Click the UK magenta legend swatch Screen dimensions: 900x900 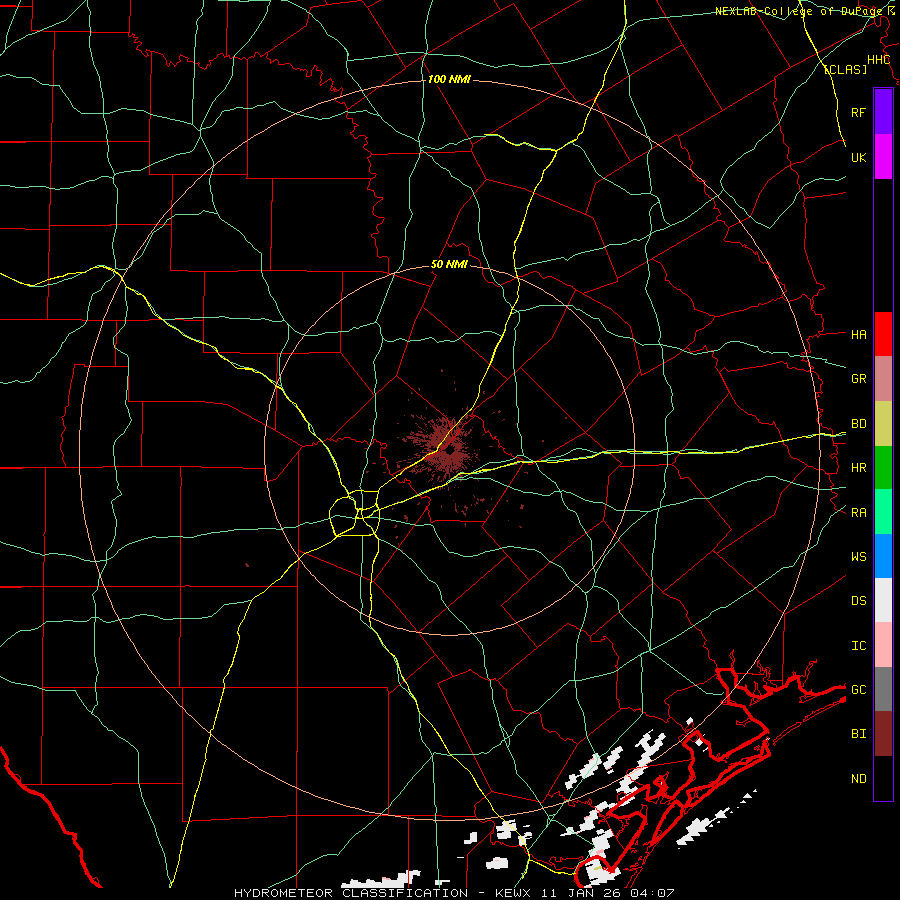[x=883, y=157]
